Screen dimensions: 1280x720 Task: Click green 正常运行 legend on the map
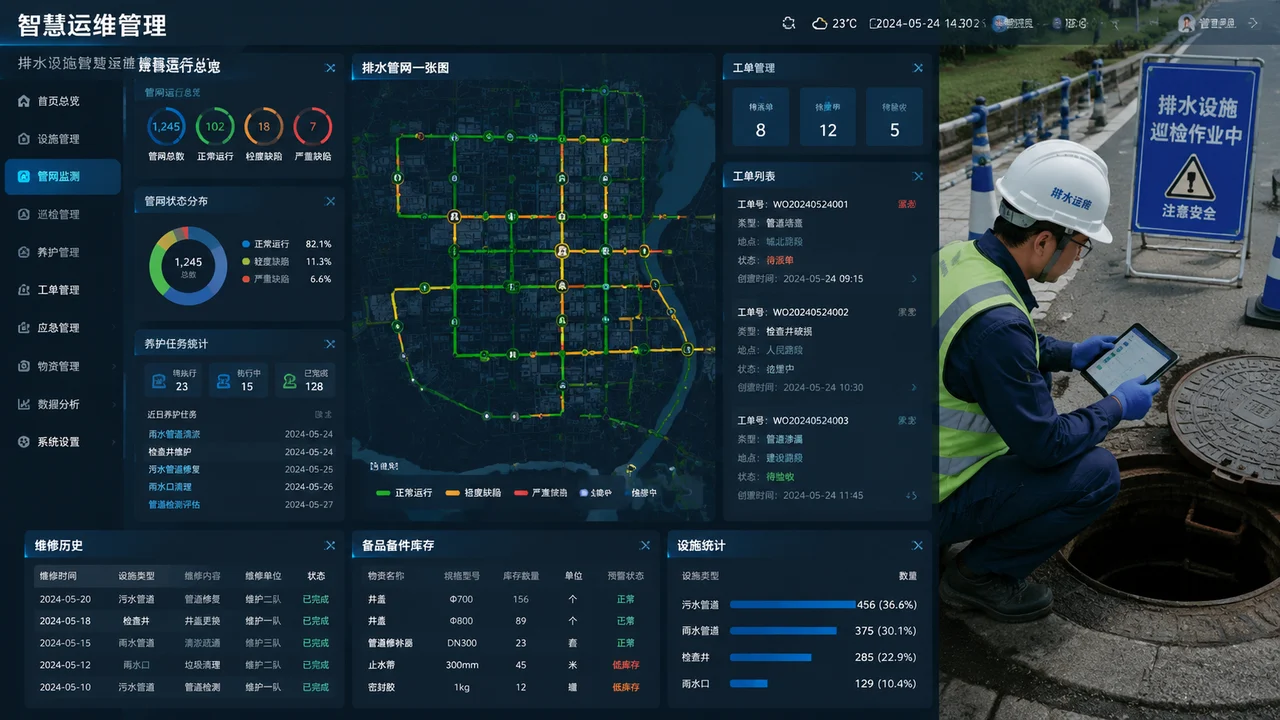[404, 493]
